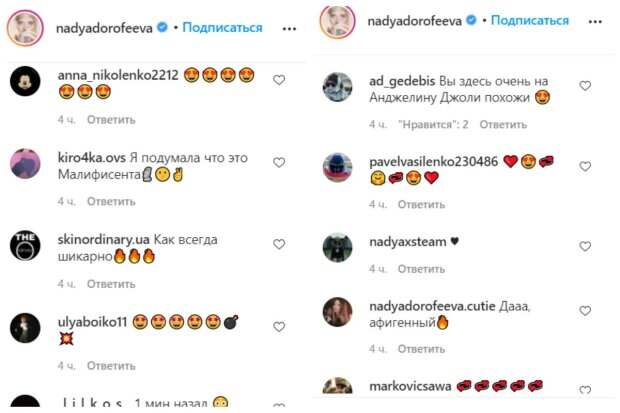View the "Нравится": 2 likes on the ad_gedebis comment

pyautogui.click(x=433, y=125)
